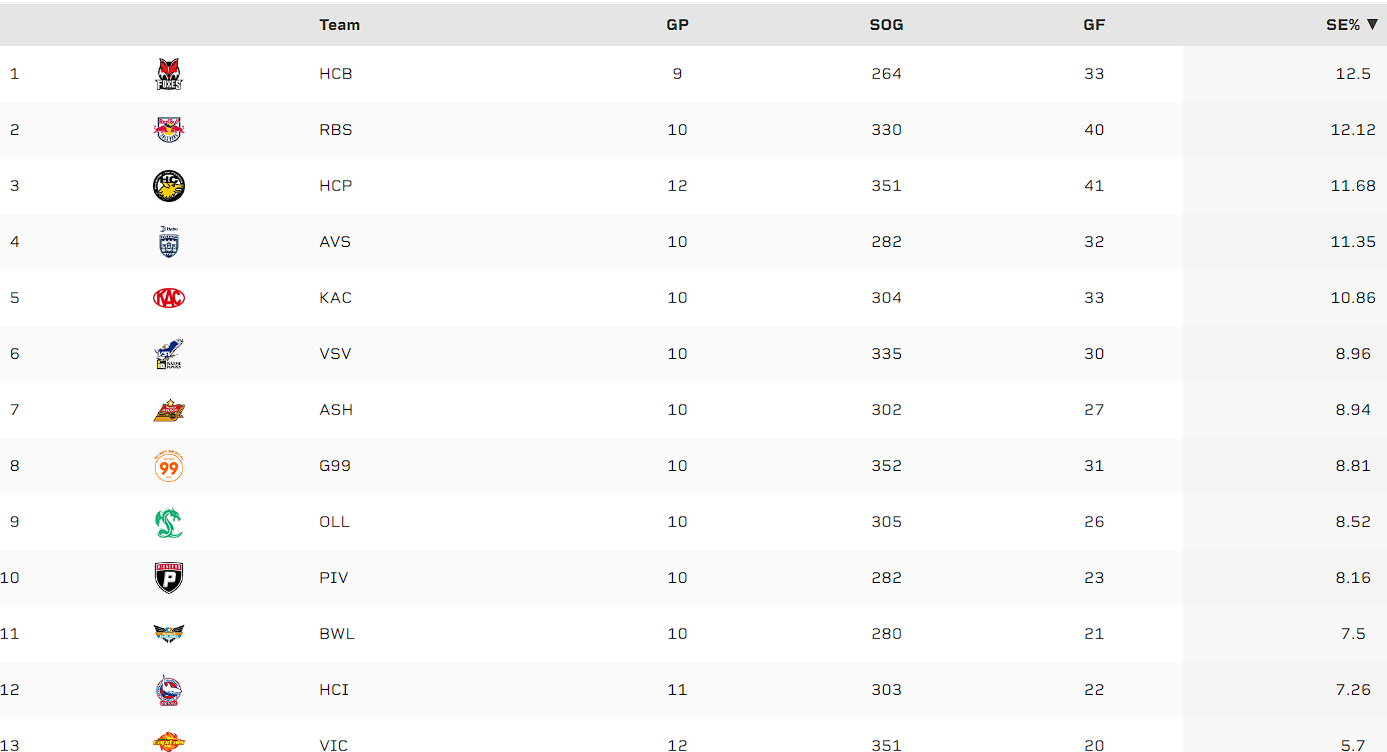
Task: Open the HCB team name link
Action: pyautogui.click(x=336, y=74)
